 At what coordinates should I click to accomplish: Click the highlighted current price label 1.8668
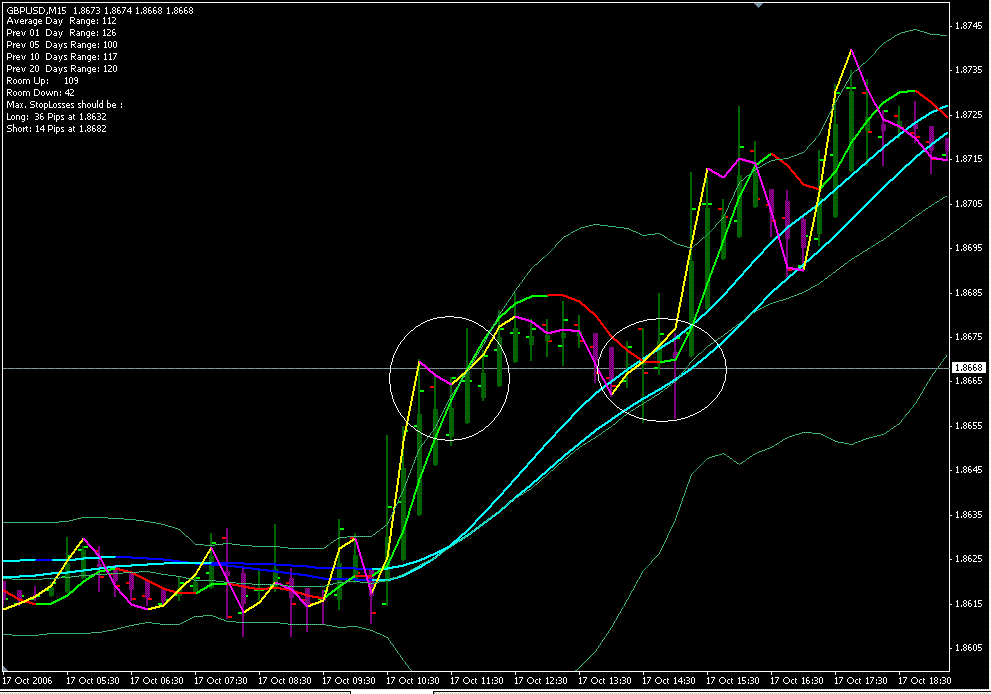pos(969,368)
